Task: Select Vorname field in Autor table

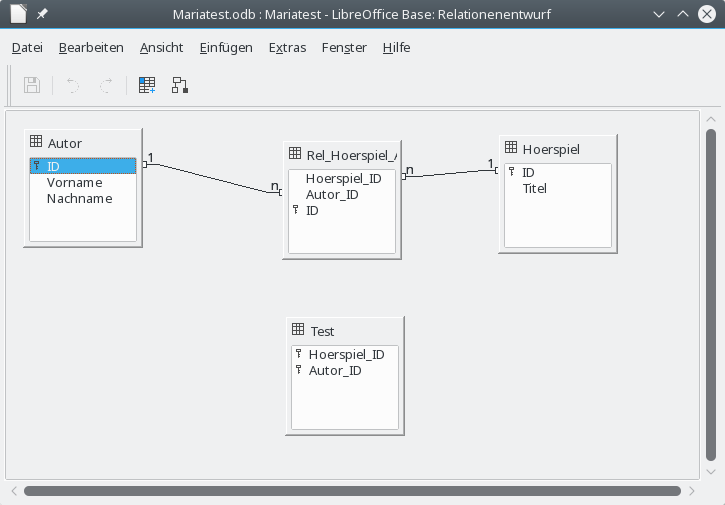Action: pos(83,182)
